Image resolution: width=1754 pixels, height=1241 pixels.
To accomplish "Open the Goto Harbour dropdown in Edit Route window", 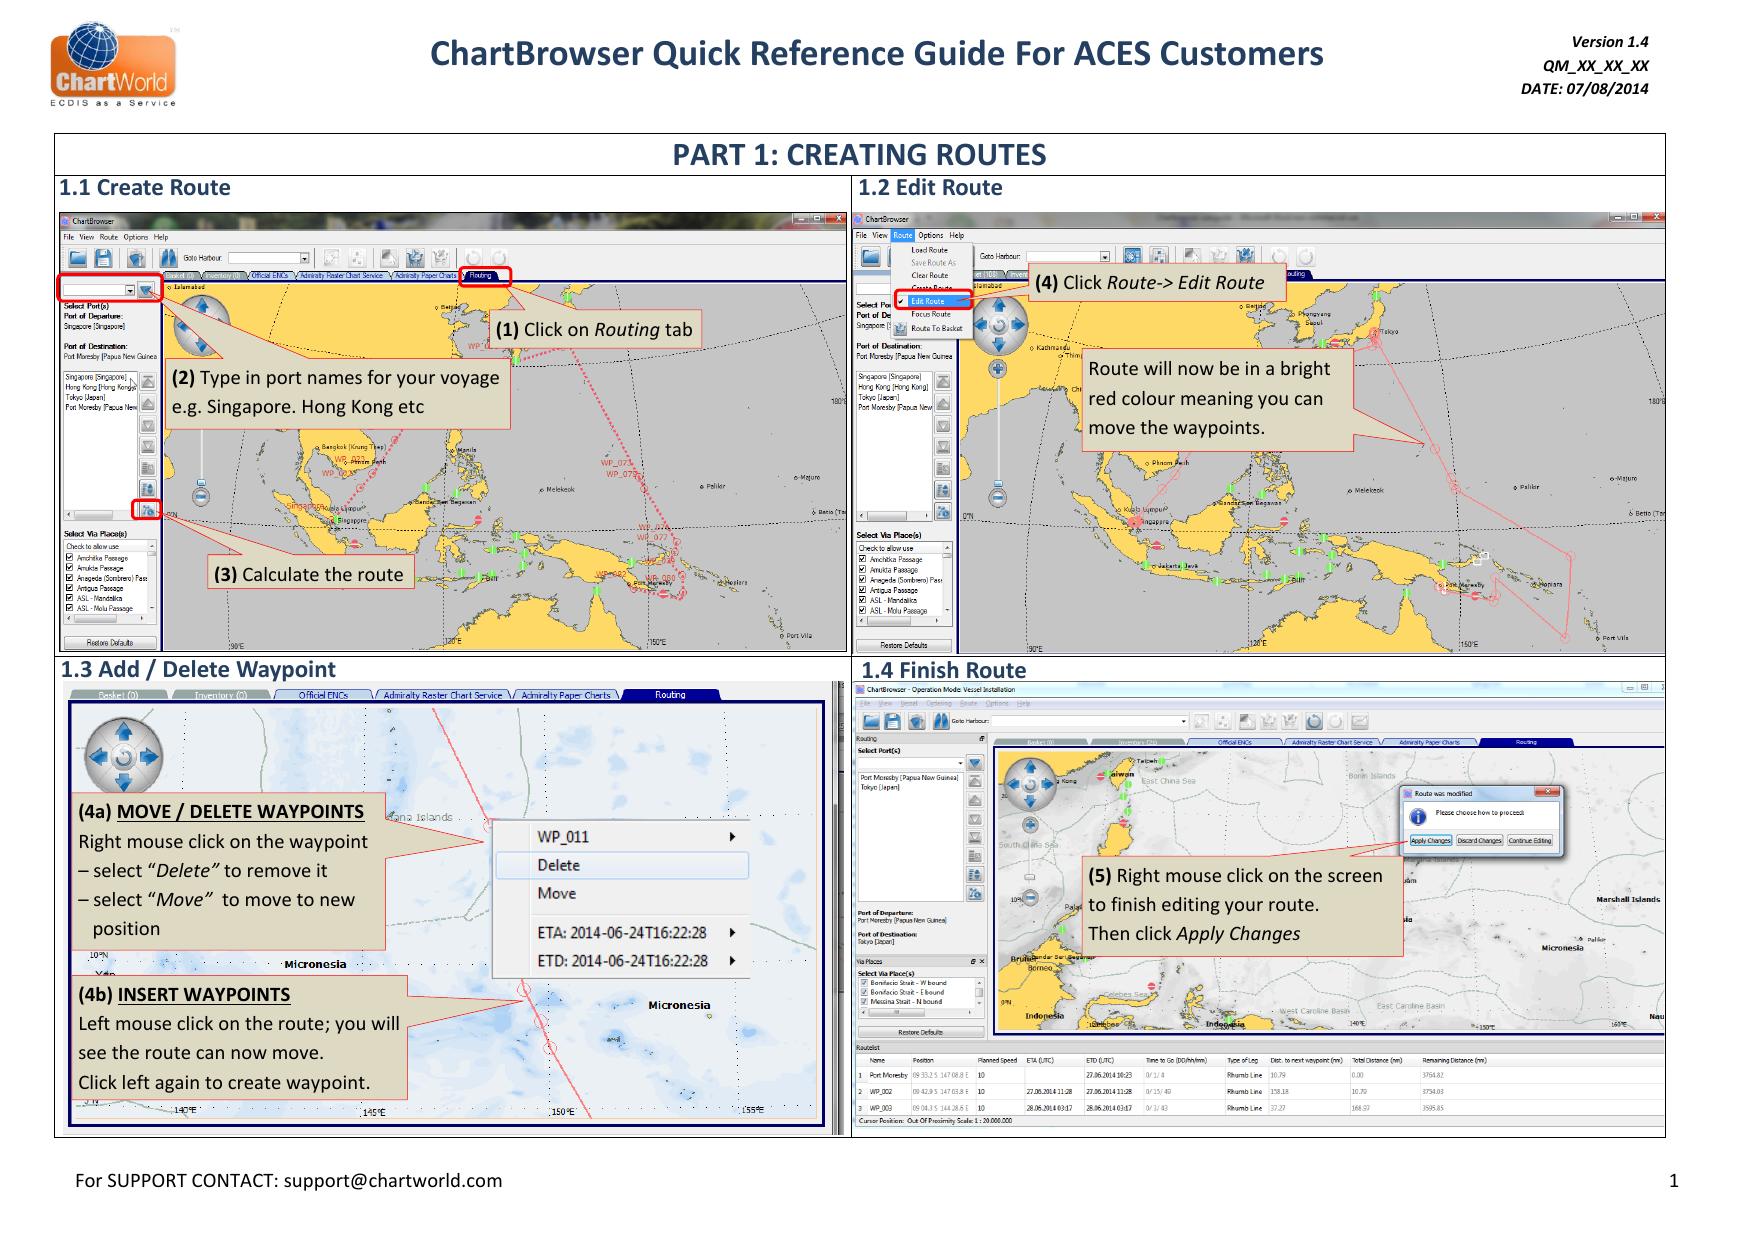I will [1104, 257].
